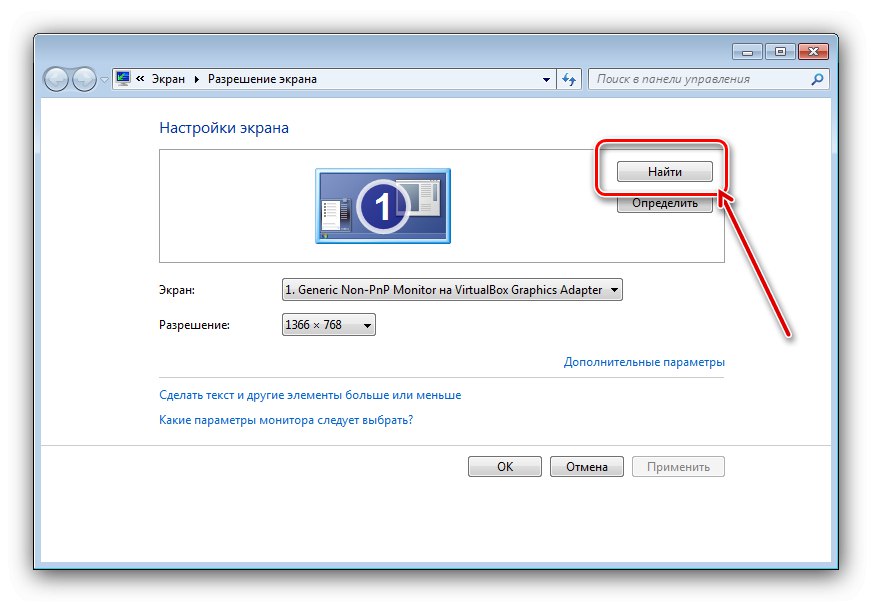This screenshot has width=872, height=603.
Task: Expand the arrow after "Экран" breadcrumb
Action: click(196, 80)
